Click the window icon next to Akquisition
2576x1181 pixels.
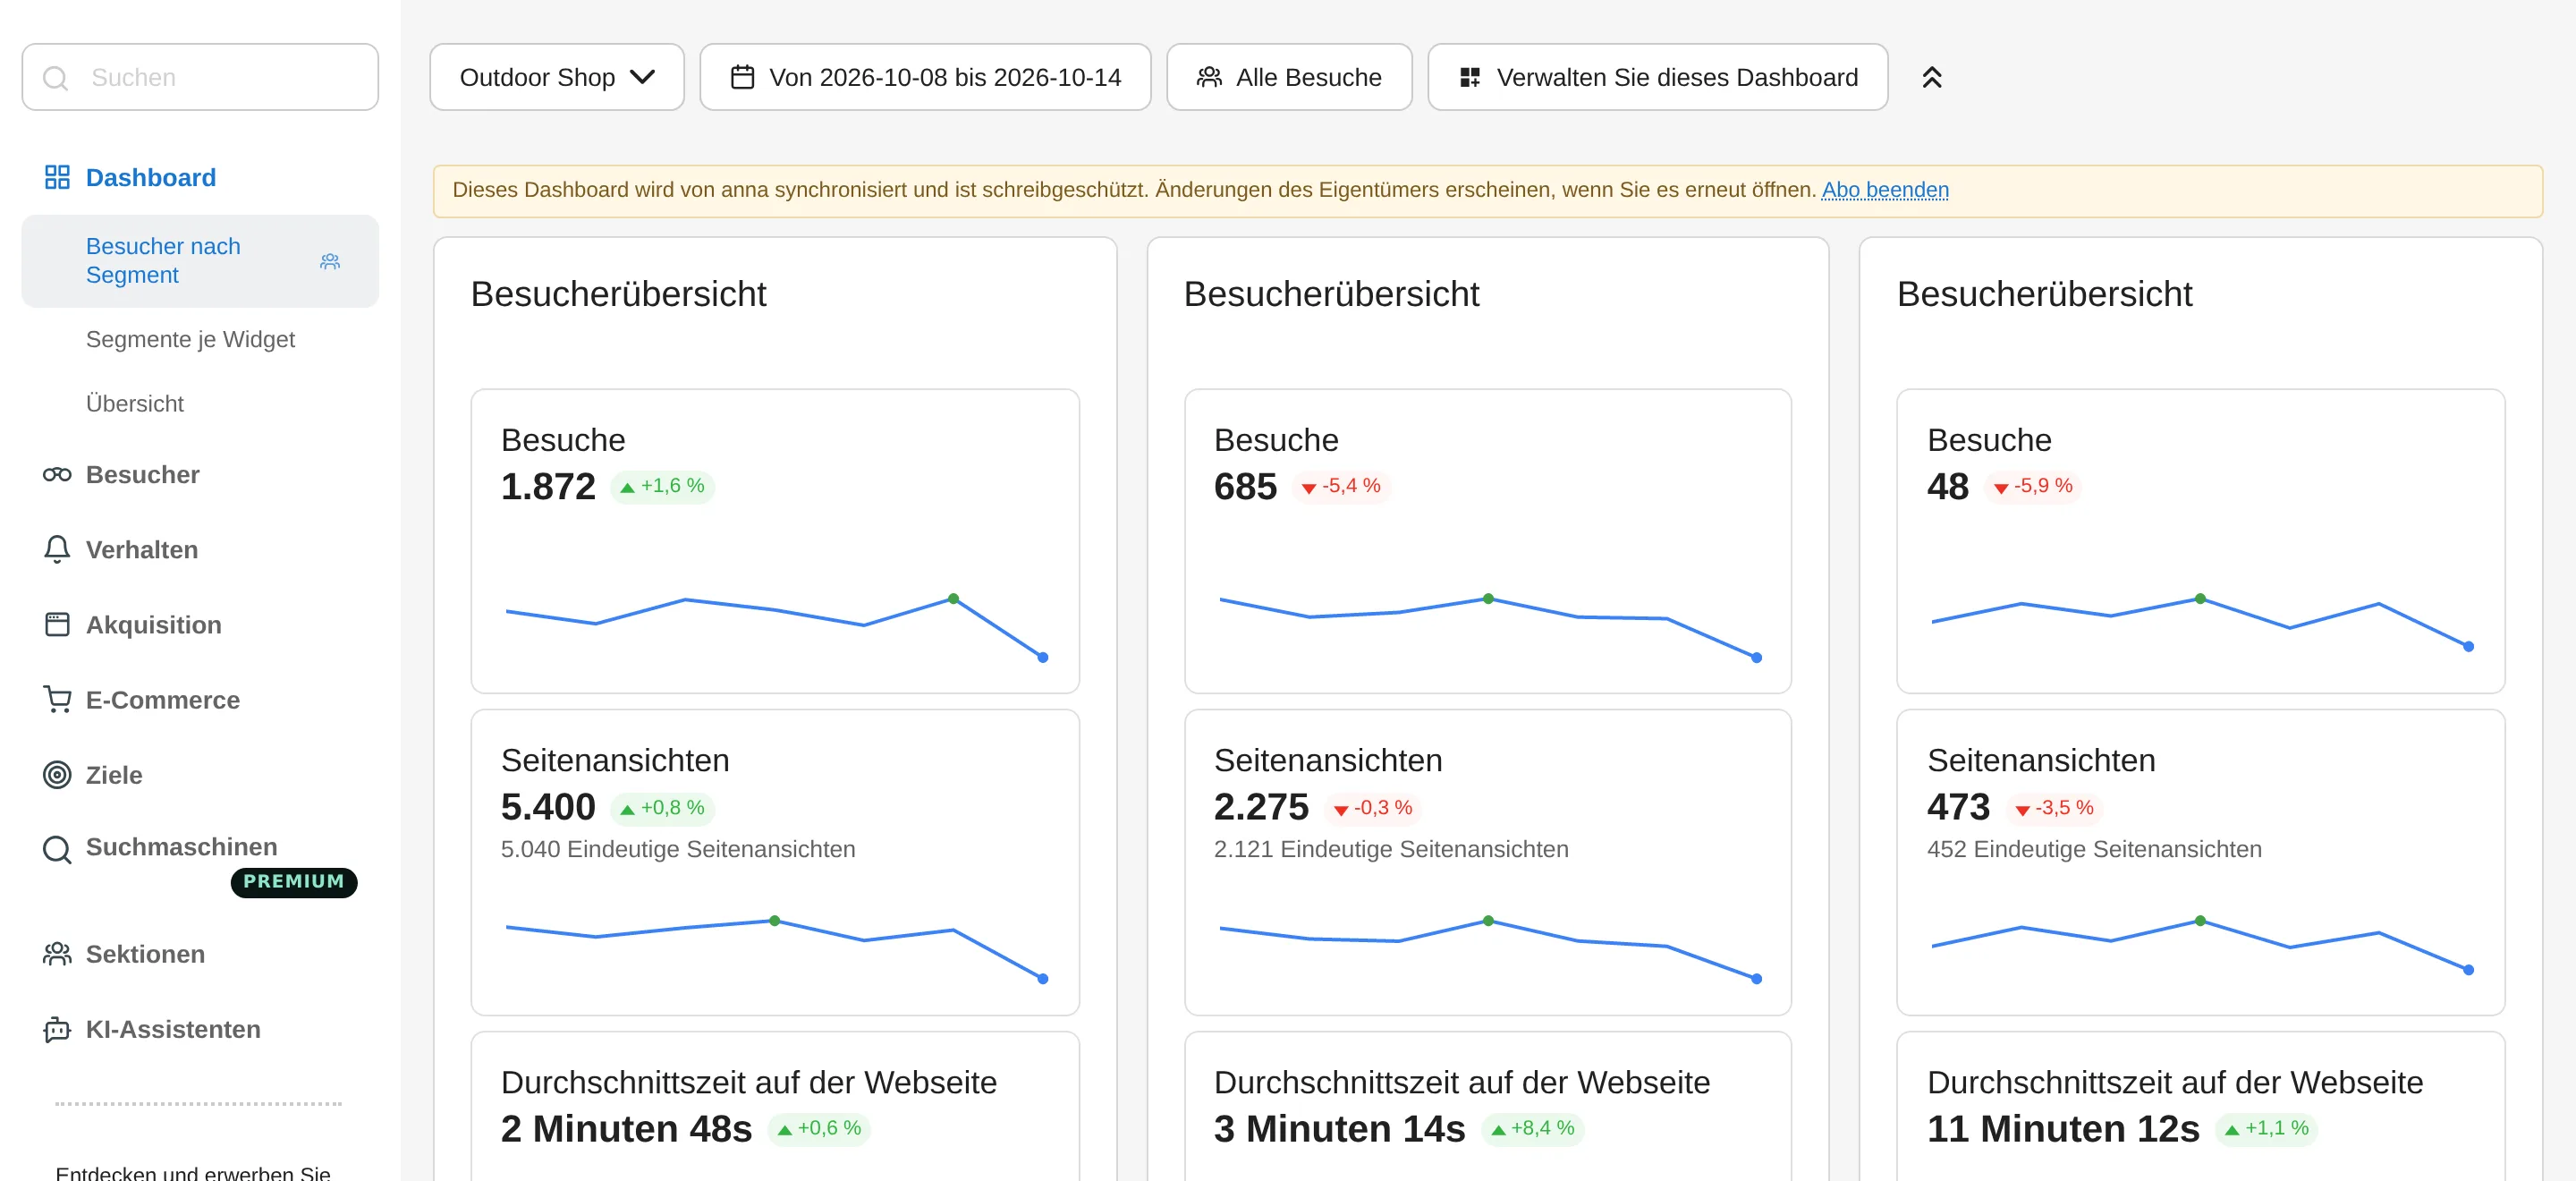click(x=57, y=624)
